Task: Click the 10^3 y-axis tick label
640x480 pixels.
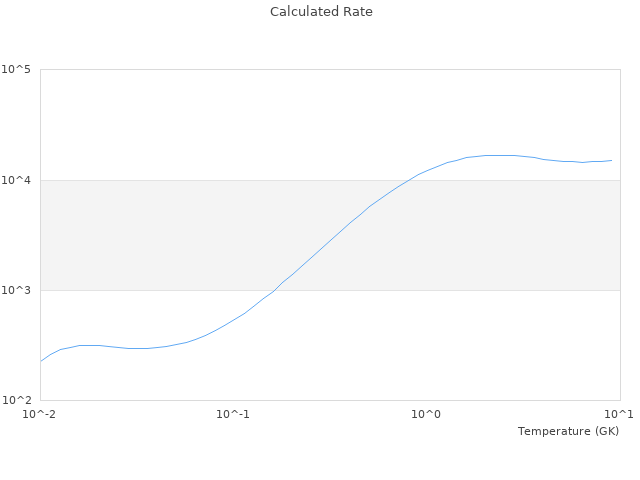Action: coord(16,290)
